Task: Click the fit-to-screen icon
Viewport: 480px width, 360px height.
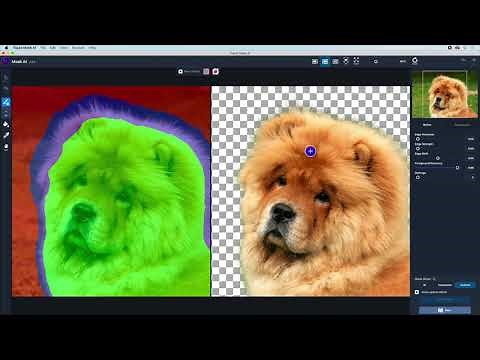Action: 346,61
